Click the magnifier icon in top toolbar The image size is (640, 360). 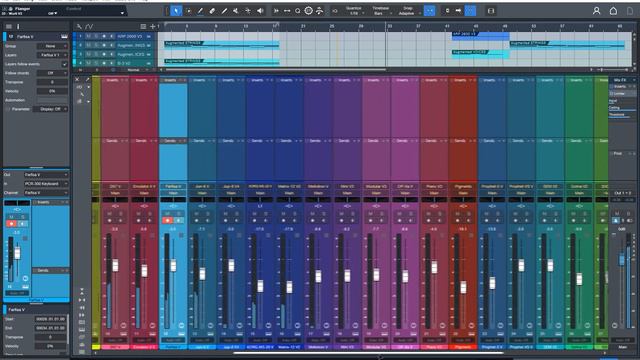pyautogui.click(x=298, y=11)
